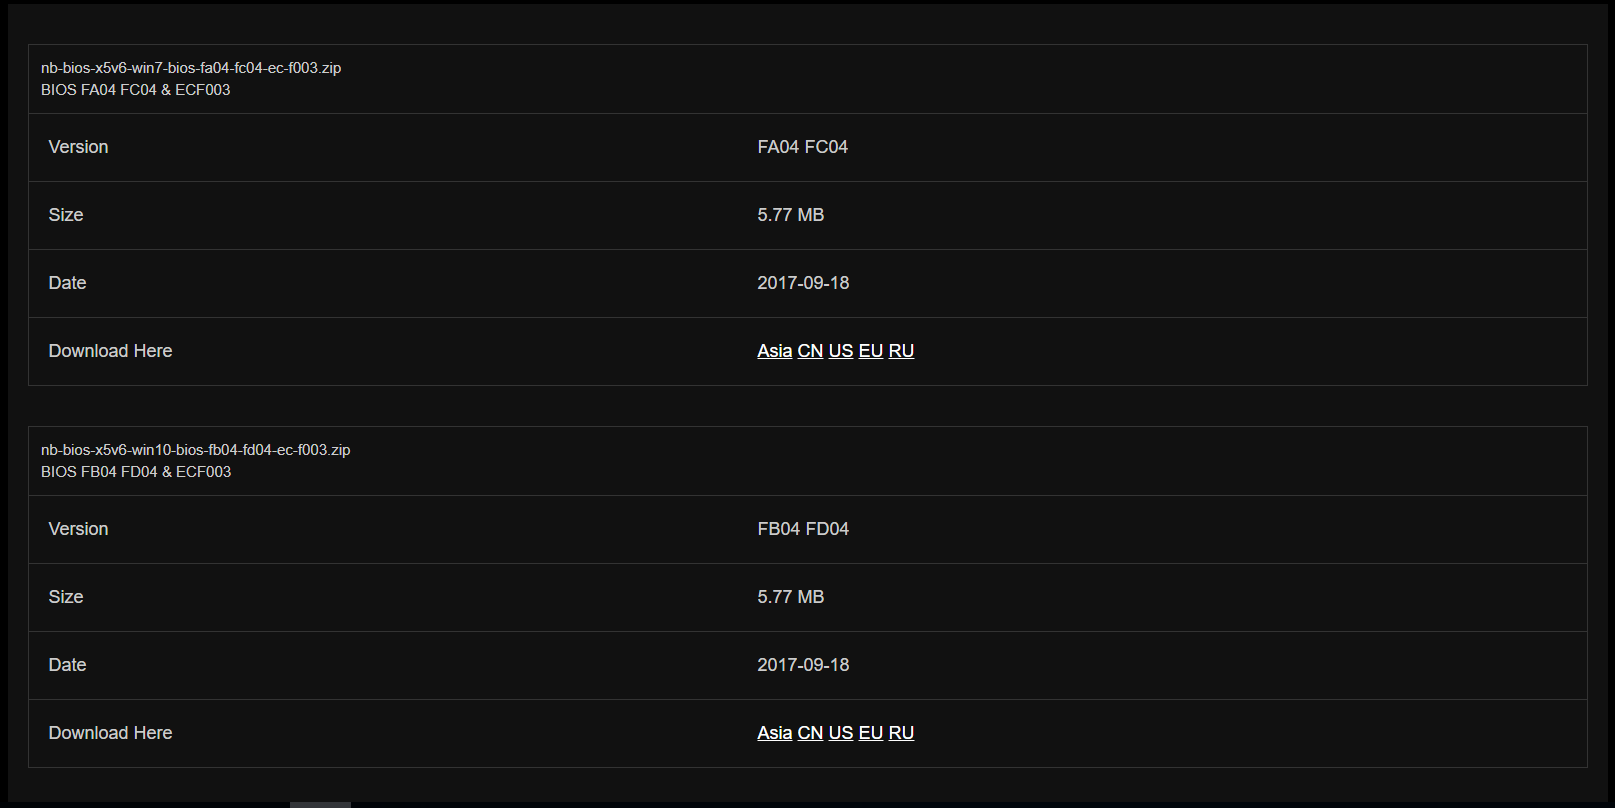
Task: Open the CN mirror for FA04 FC04 BIOS
Action: click(810, 351)
